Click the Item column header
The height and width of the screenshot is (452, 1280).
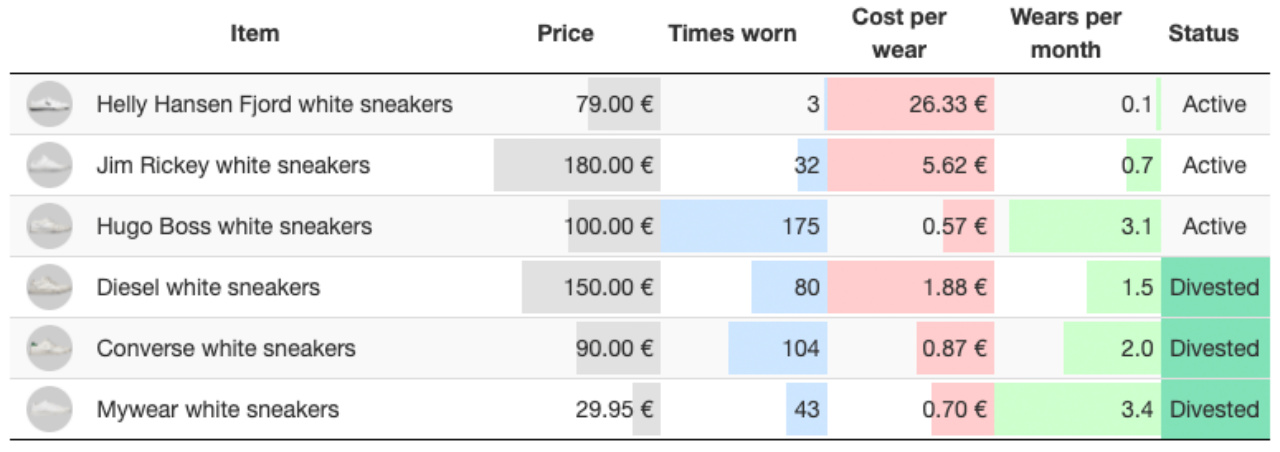coord(255,33)
